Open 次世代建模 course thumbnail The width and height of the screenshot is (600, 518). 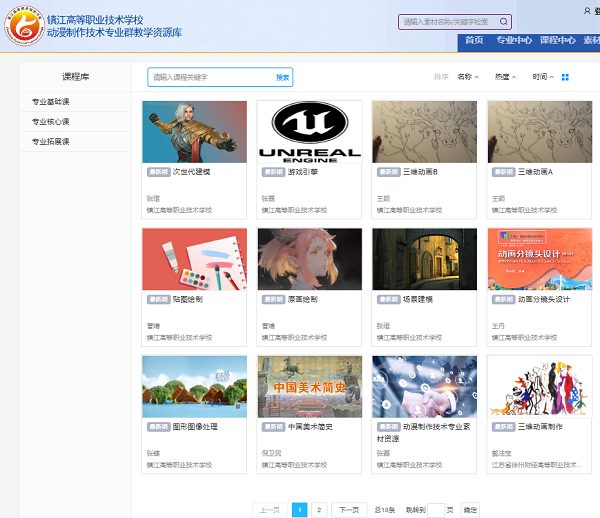(194, 132)
